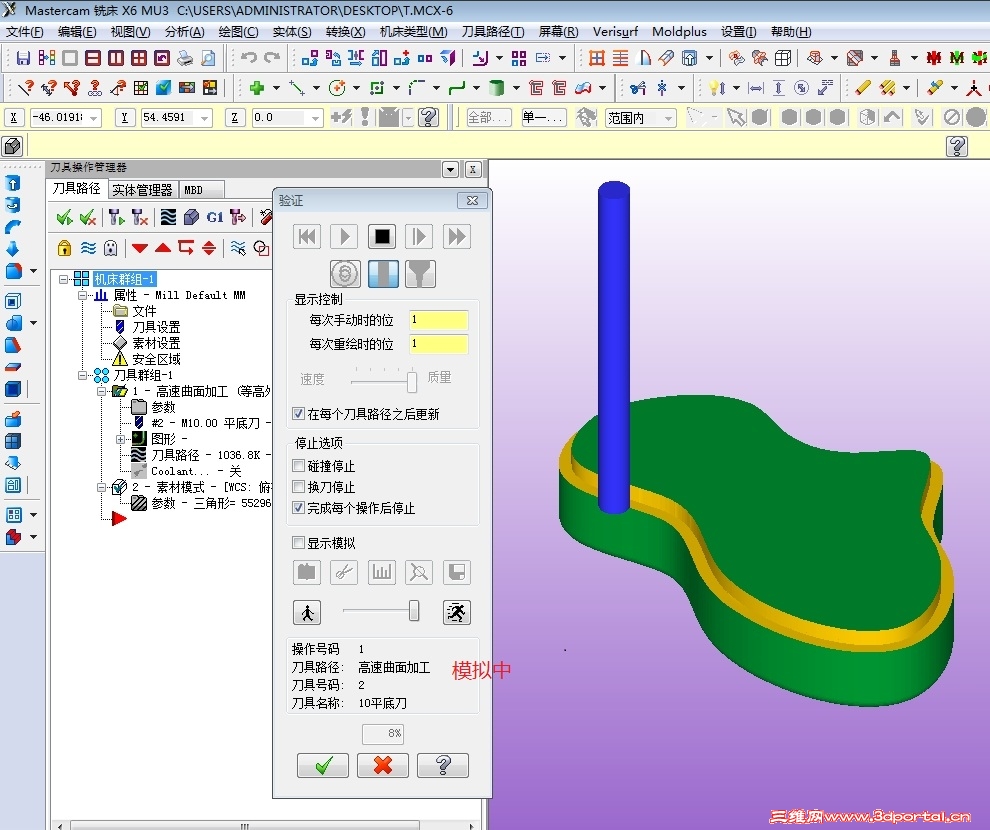Click the Print icon in the toolbar

(x=185, y=58)
